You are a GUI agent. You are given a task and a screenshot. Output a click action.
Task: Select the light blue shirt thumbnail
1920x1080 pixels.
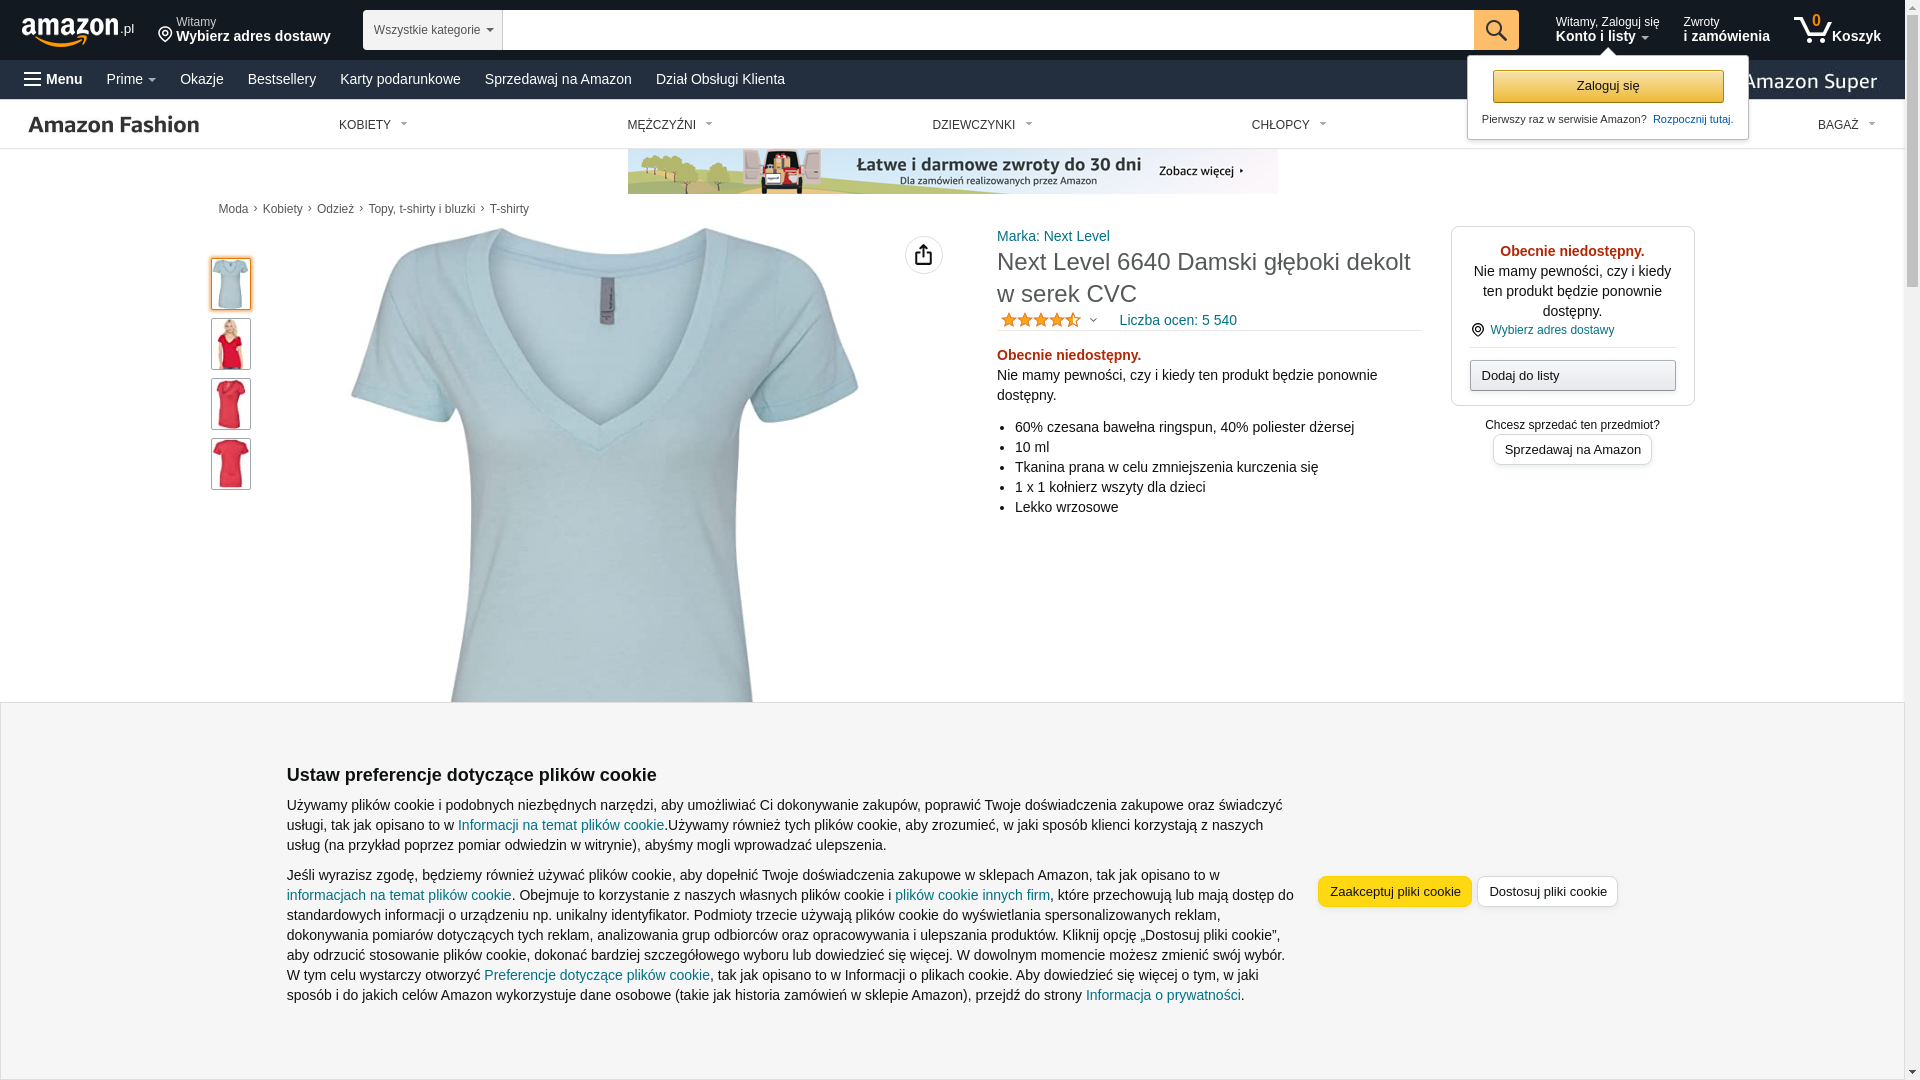(230, 284)
